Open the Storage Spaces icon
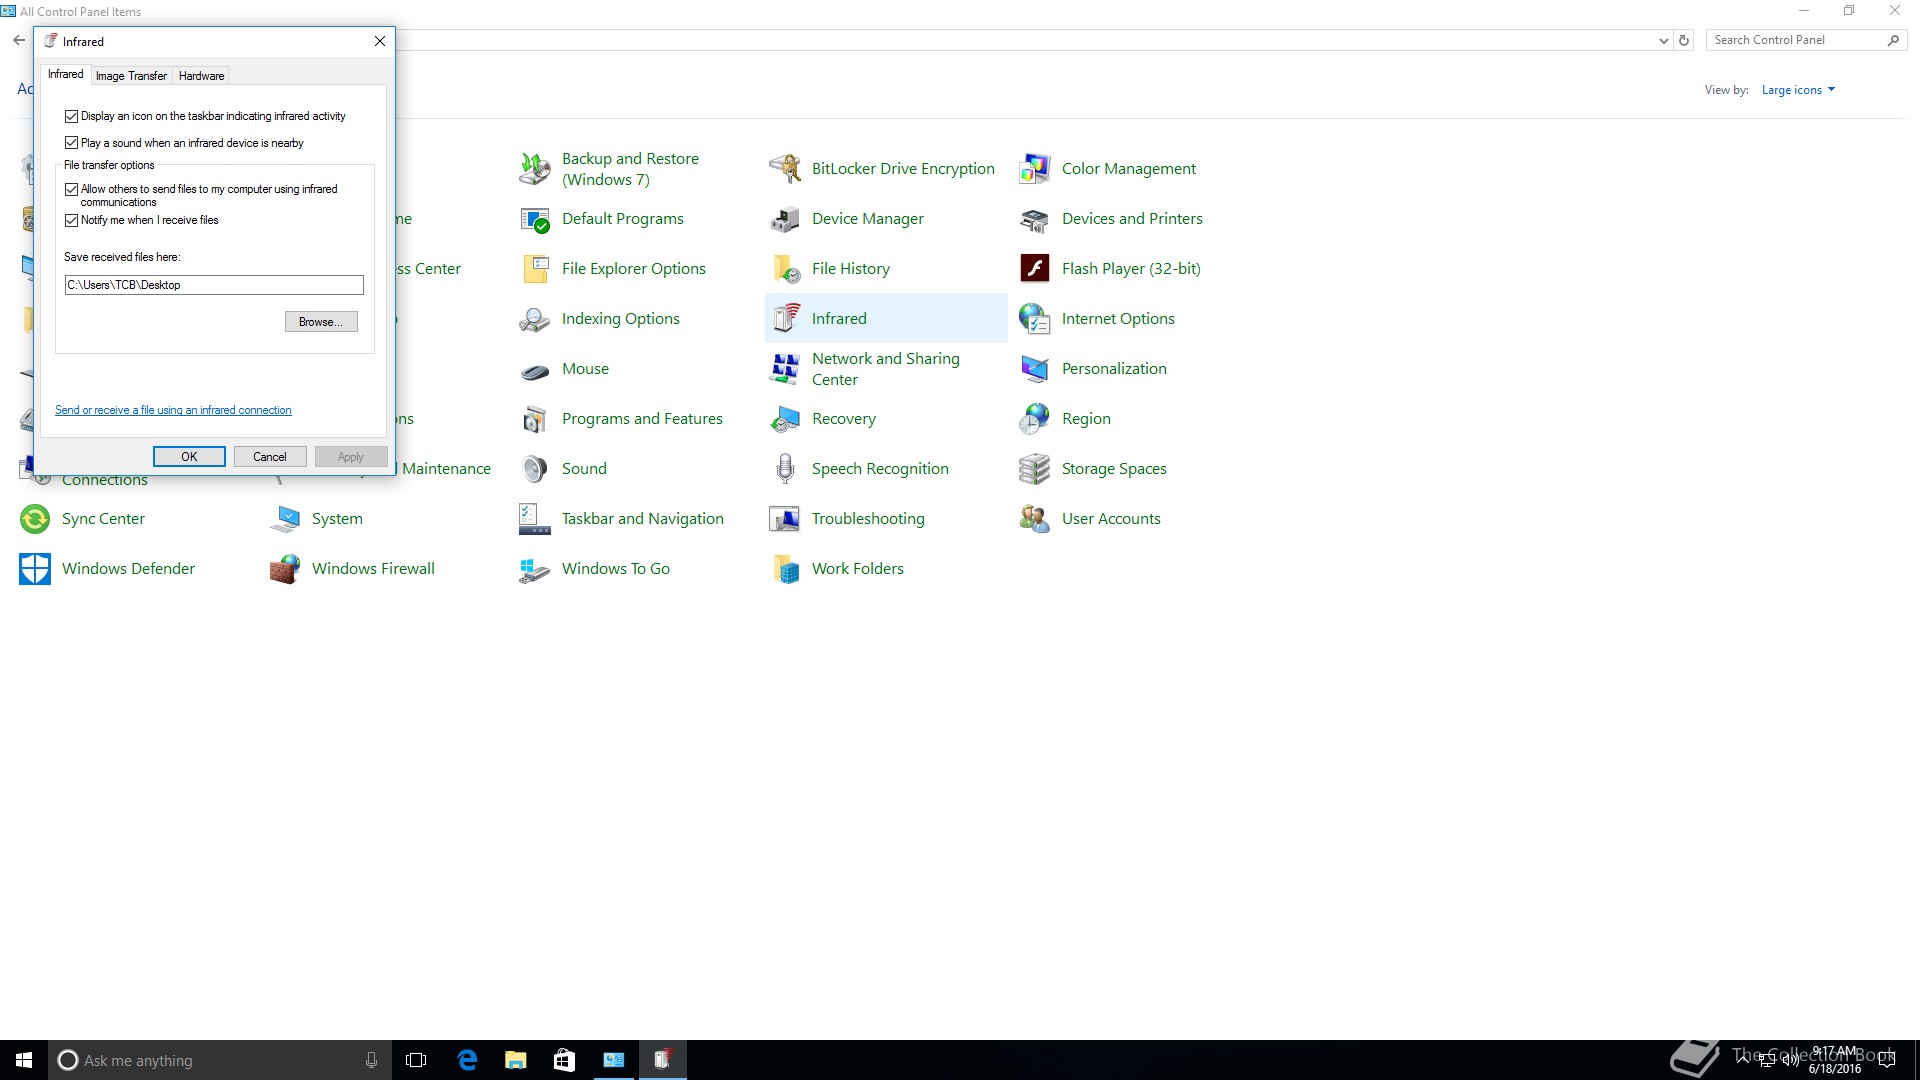 click(x=1035, y=469)
